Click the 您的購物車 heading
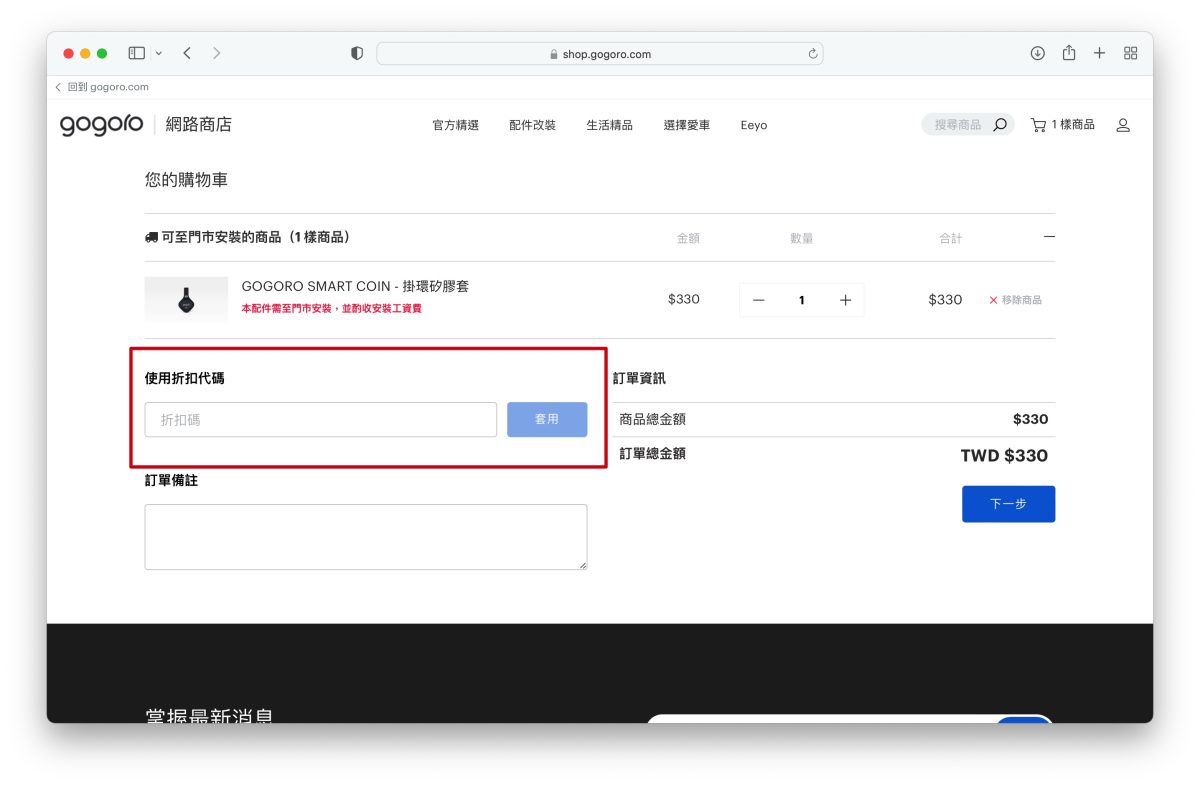 (x=186, y=180)
